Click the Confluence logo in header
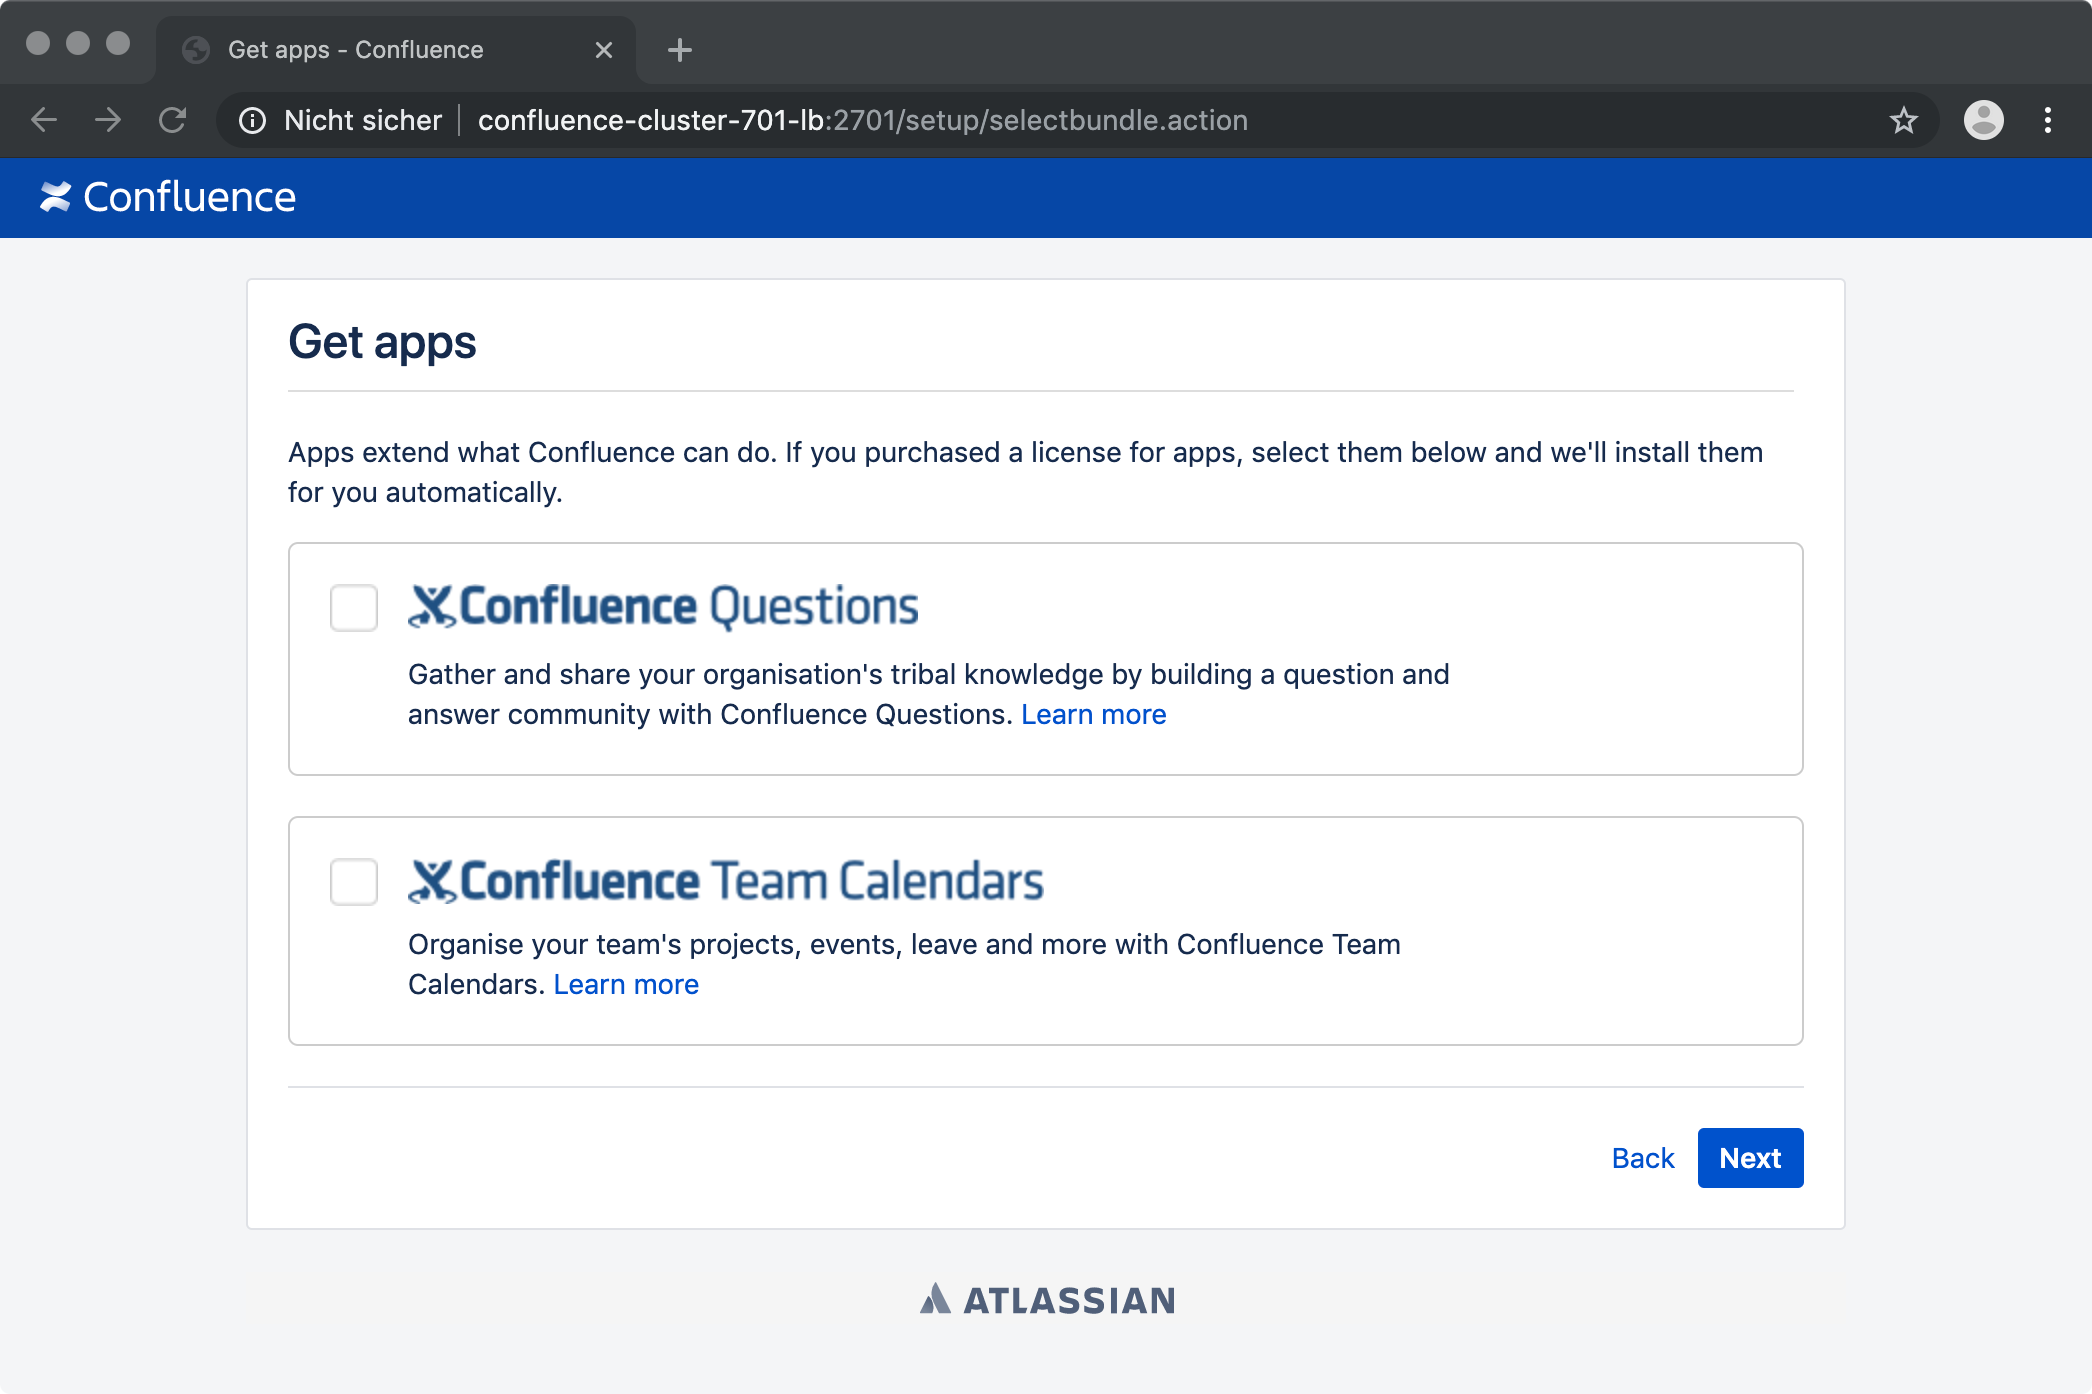Screen dimensions: 2092x1394 (x=168, y=197)
